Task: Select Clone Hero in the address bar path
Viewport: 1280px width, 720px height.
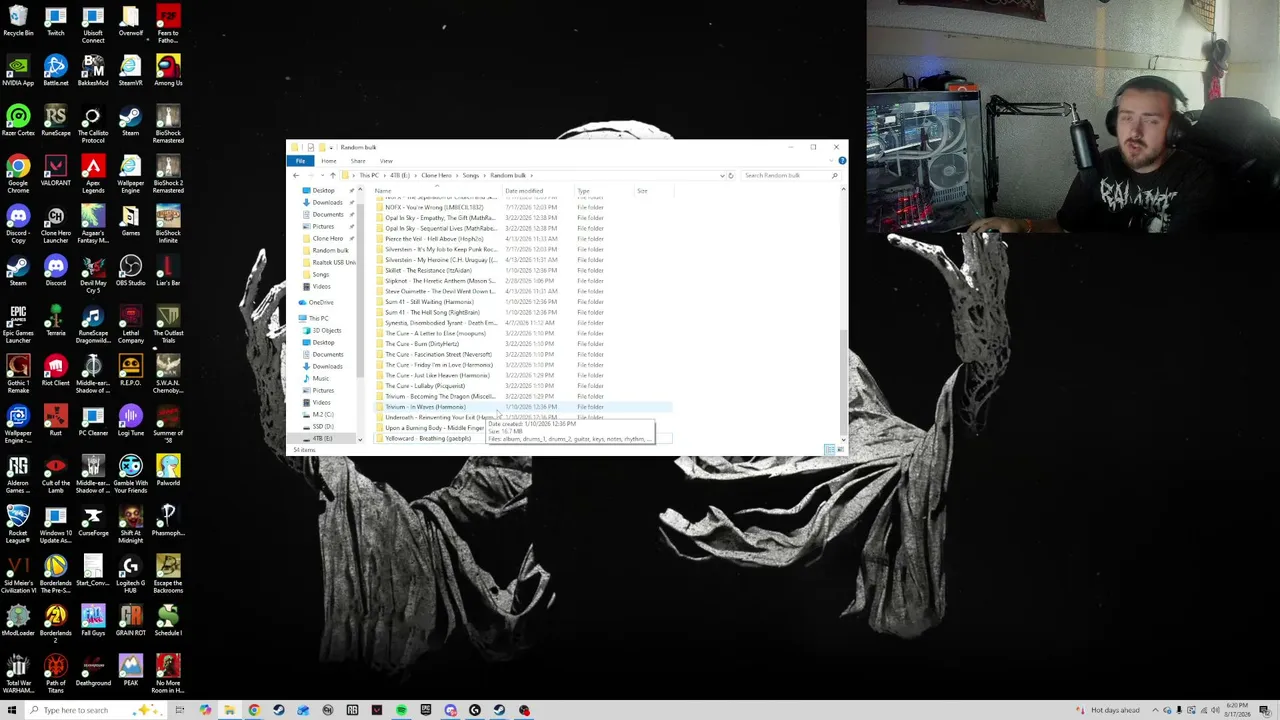Action: [x=436, y=175]
